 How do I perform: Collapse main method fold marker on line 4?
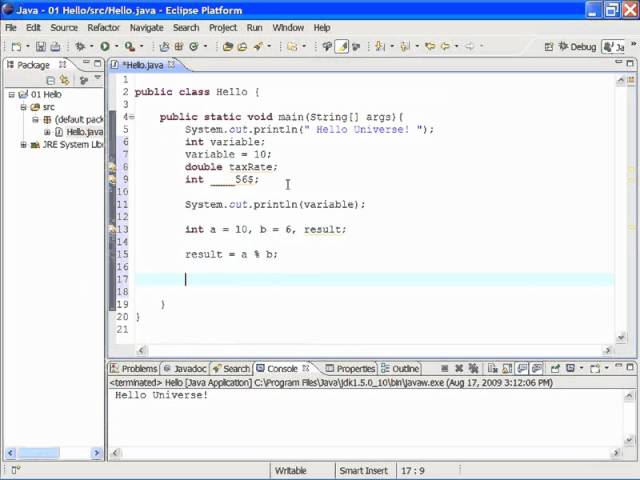click(132, 117)
